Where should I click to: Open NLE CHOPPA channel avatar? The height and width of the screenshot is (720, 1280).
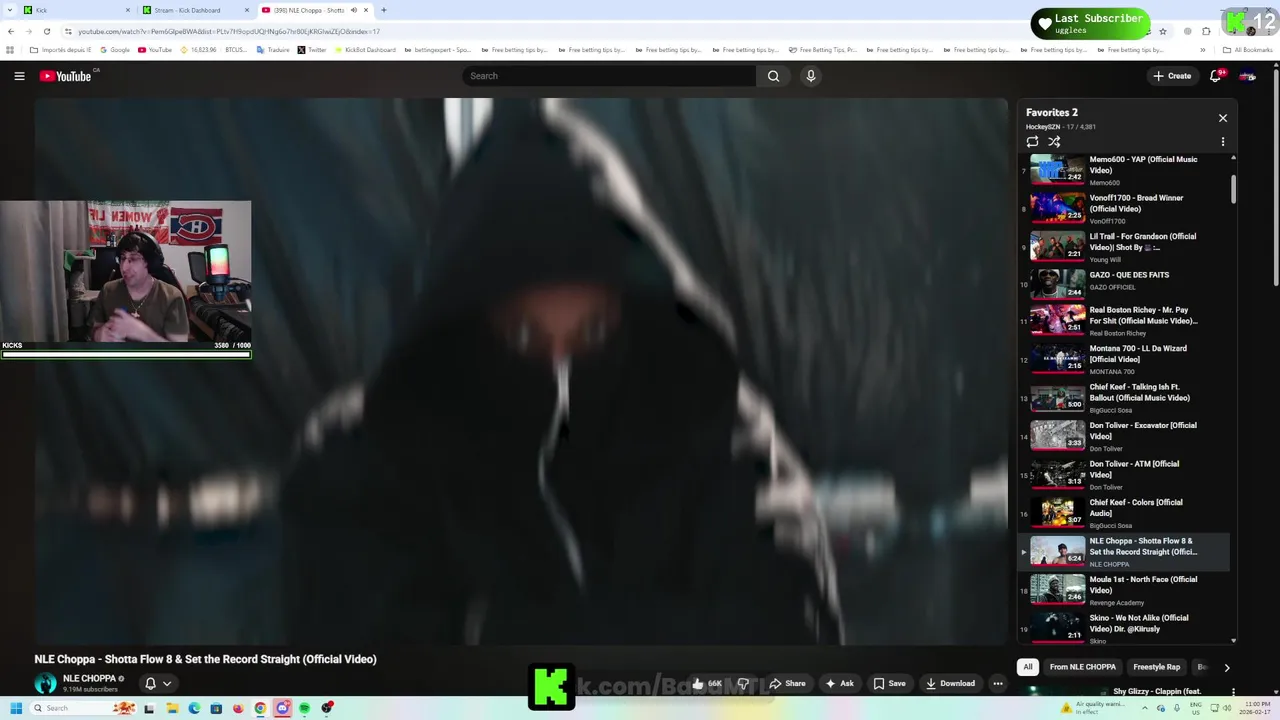point(46,684)
